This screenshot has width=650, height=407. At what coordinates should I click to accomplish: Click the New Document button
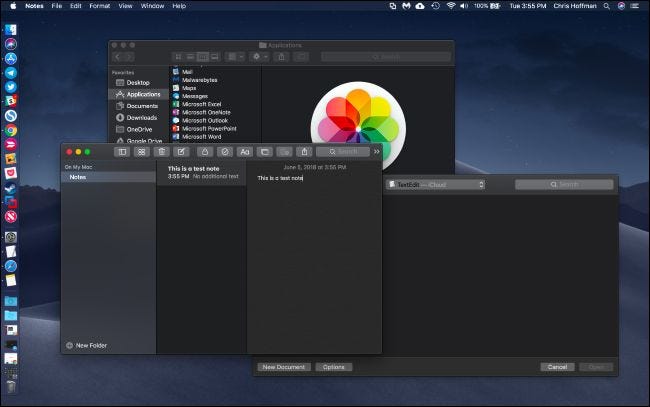284,367
